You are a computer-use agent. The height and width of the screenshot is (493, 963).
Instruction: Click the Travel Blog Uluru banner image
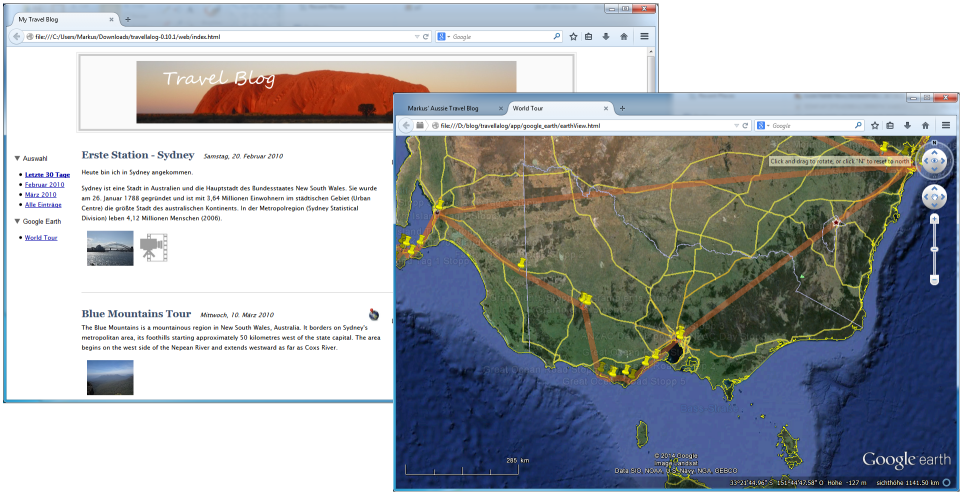click(326, 92)
